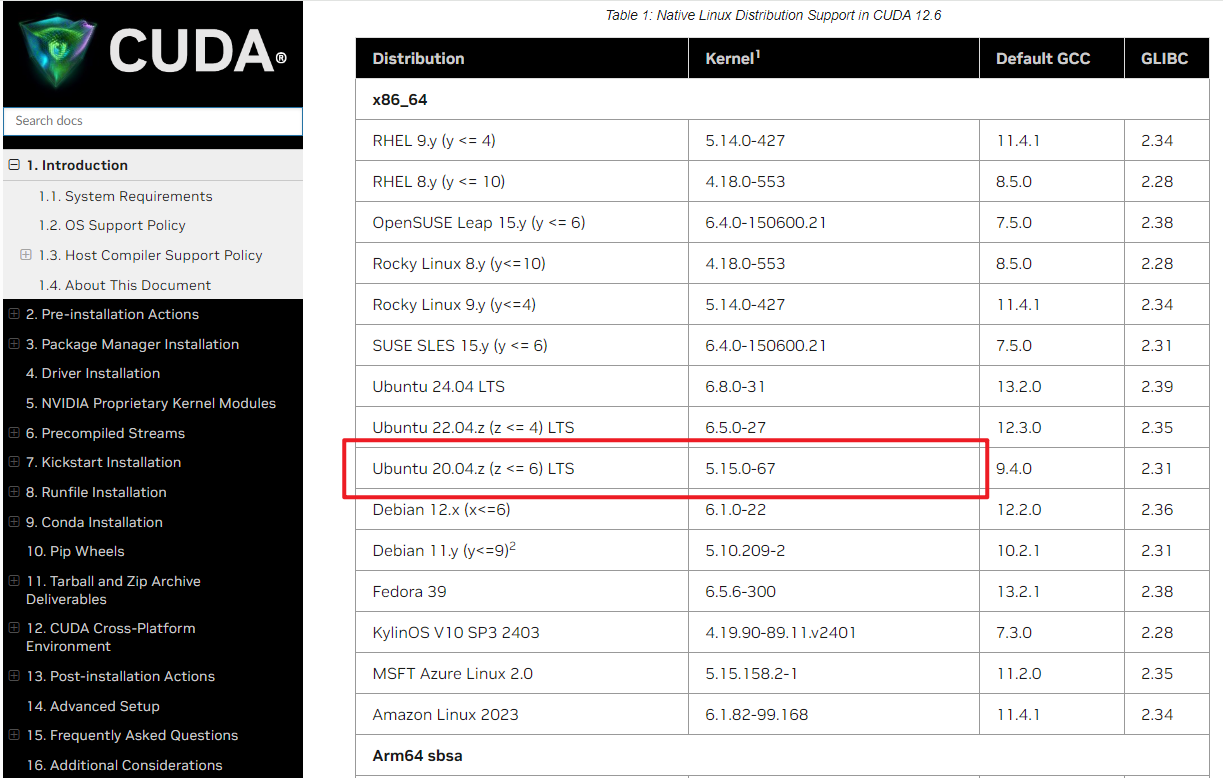Expand "1.3. Host Compiler Support Policy"
The width and height of the screenshot is (1223, 778).
click(25, 255)
